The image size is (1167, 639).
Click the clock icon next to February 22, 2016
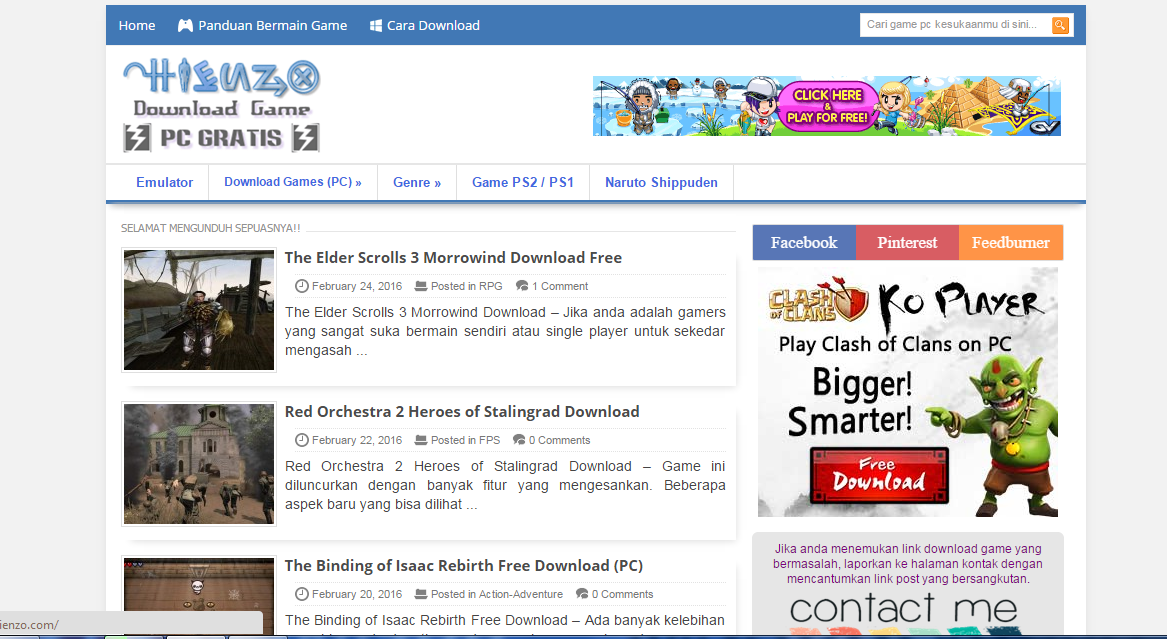coord(301,440)
